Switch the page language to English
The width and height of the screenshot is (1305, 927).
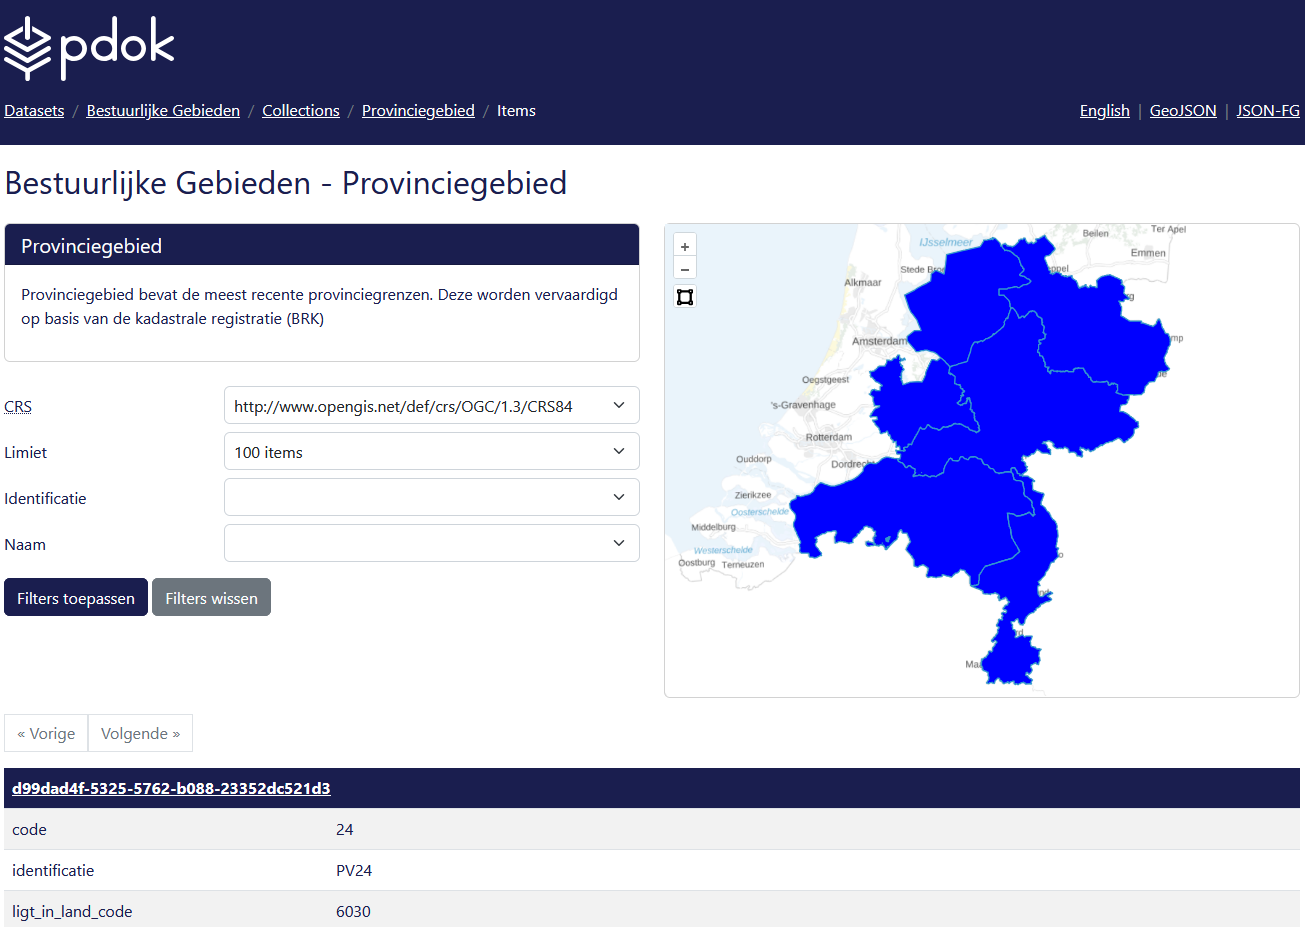1104,110
